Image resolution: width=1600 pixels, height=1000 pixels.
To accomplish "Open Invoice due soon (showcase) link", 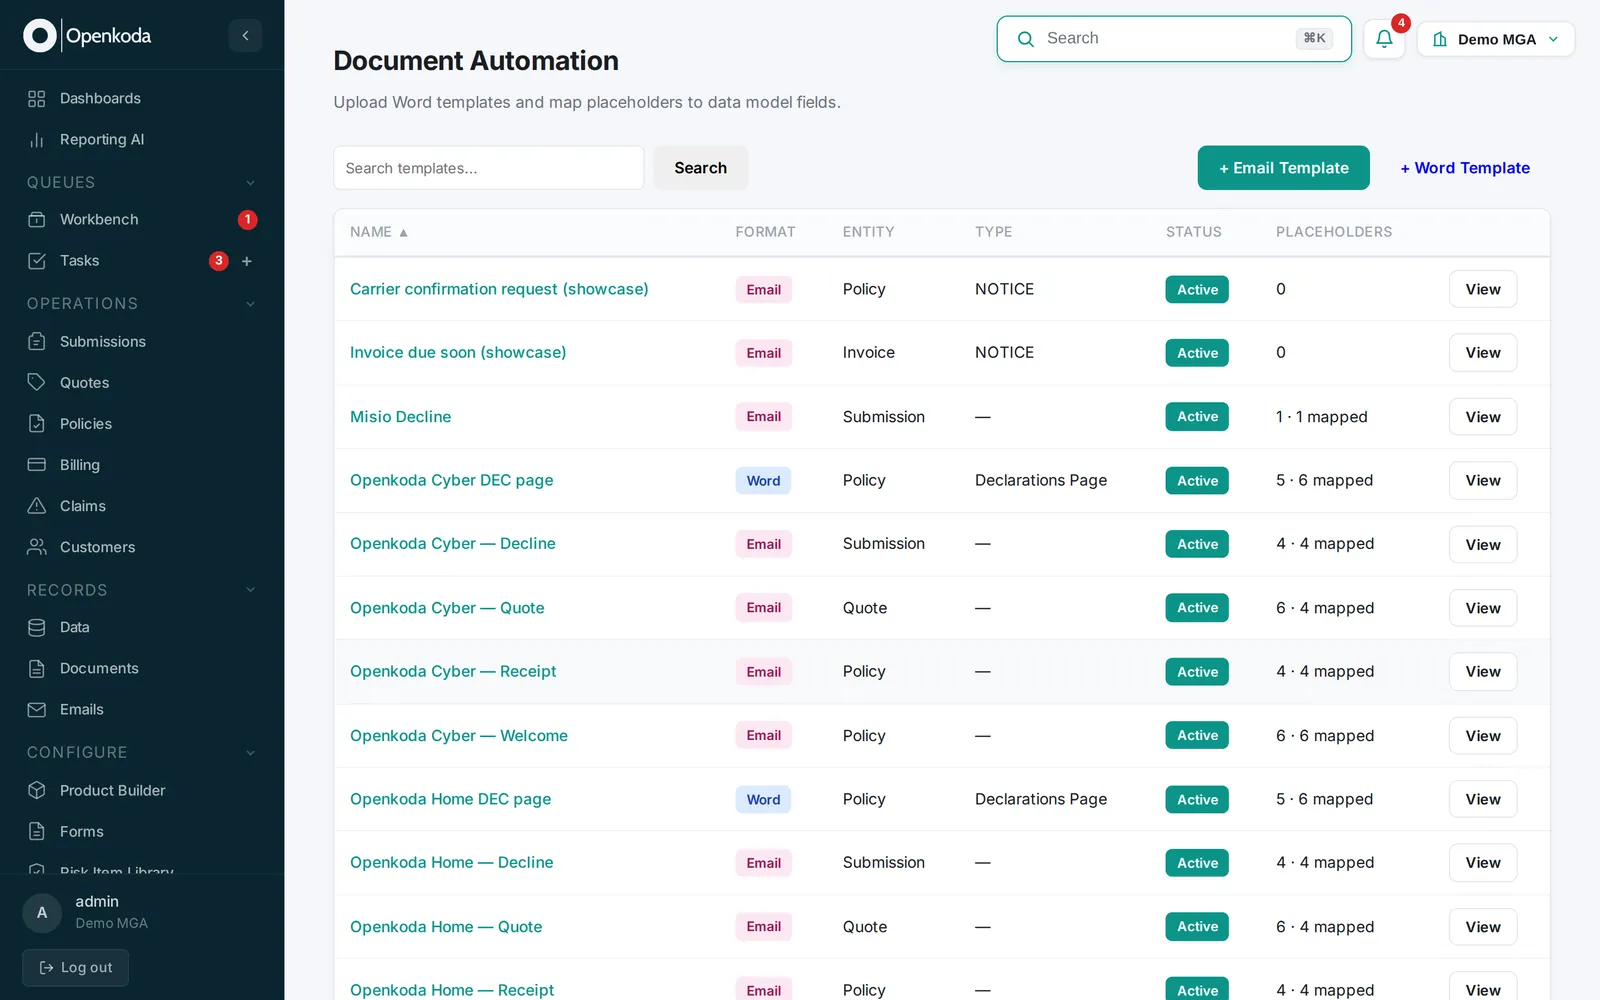I will (458, 352).
